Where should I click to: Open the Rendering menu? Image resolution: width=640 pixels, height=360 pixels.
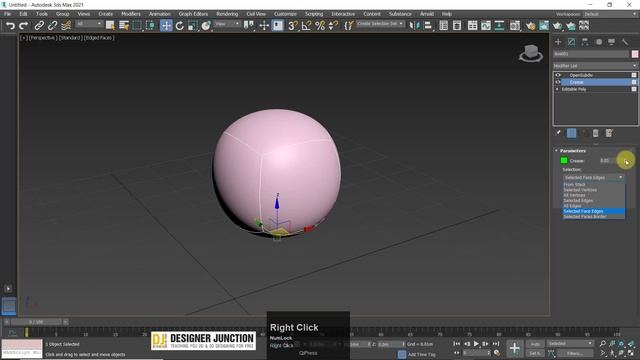[227, 14]
